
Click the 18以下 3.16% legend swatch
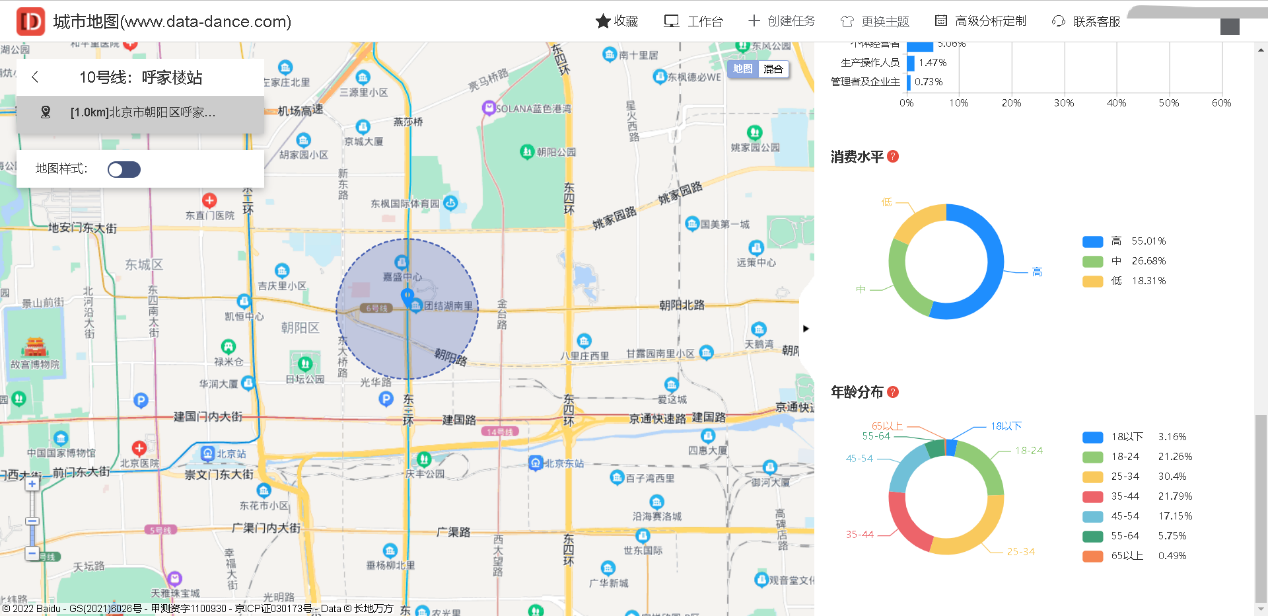coord(1092,437)
